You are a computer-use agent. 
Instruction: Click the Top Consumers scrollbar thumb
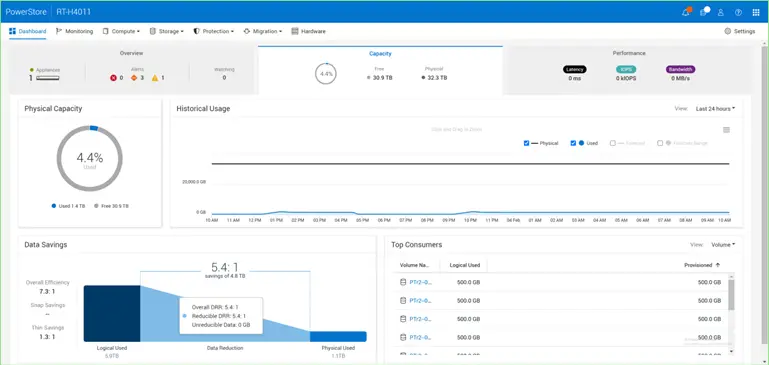(x=731, y=294)
